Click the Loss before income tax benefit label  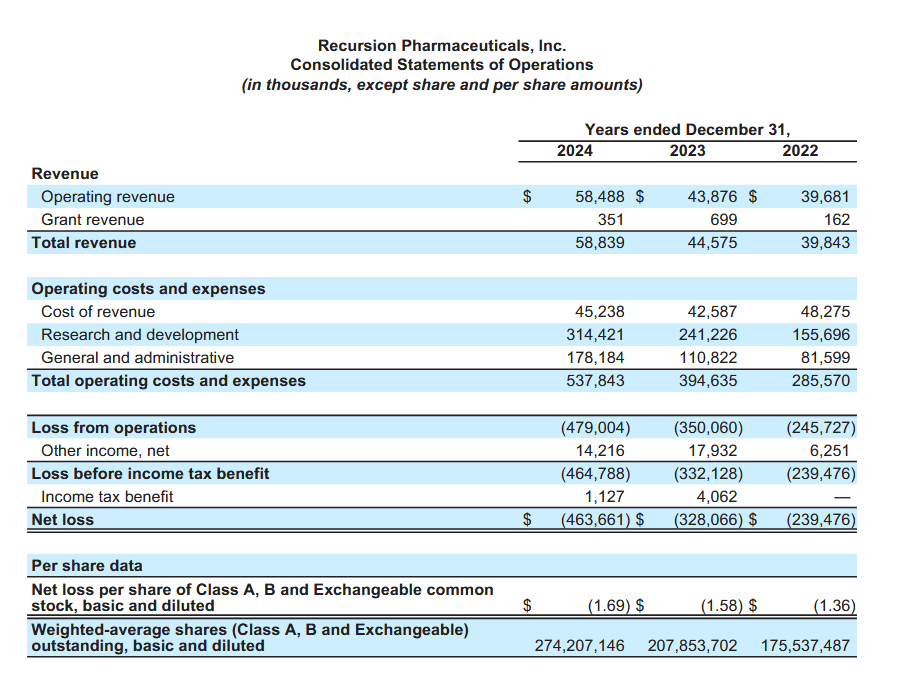150,474
